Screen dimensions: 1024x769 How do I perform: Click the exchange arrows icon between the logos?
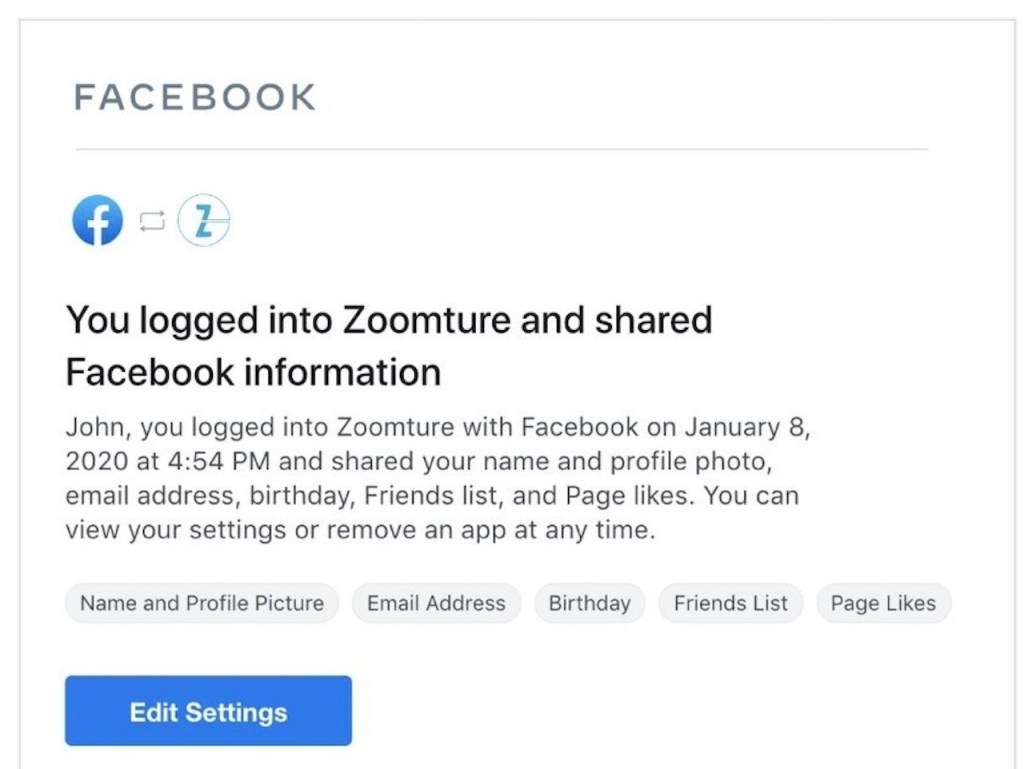pos(152,221)
